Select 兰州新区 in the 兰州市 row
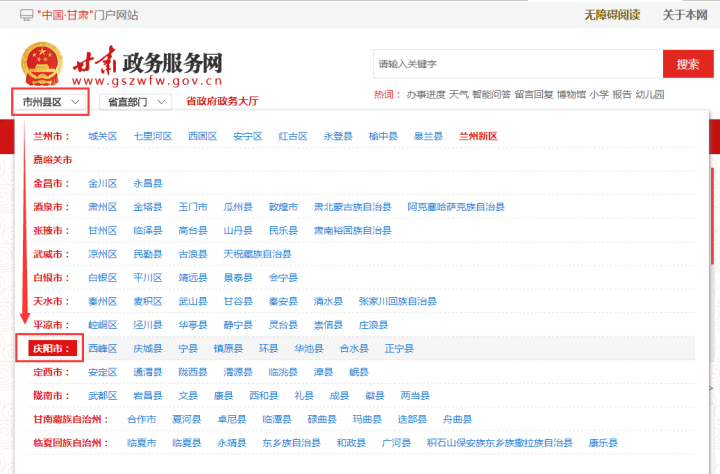This screenshot has height=474, width=720. pos(478,136)
